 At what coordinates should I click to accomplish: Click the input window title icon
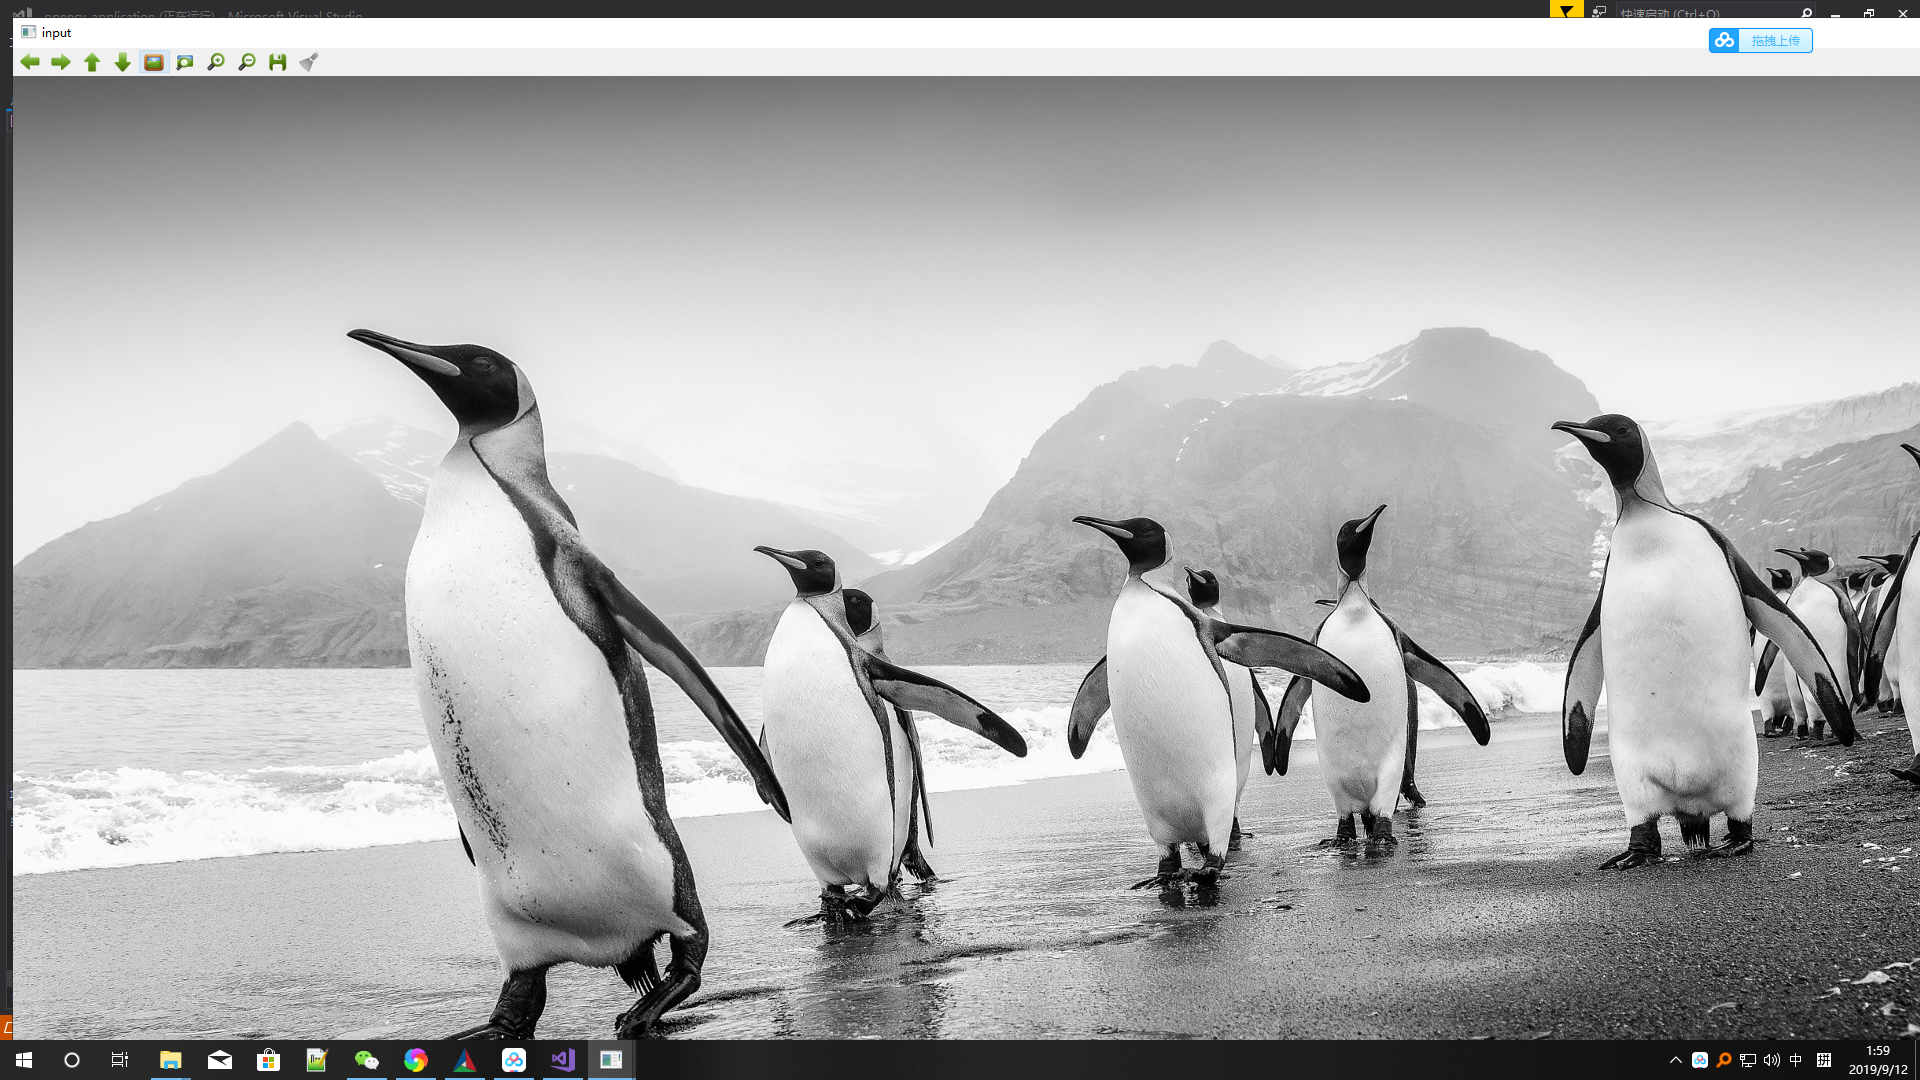coord(28,32)
